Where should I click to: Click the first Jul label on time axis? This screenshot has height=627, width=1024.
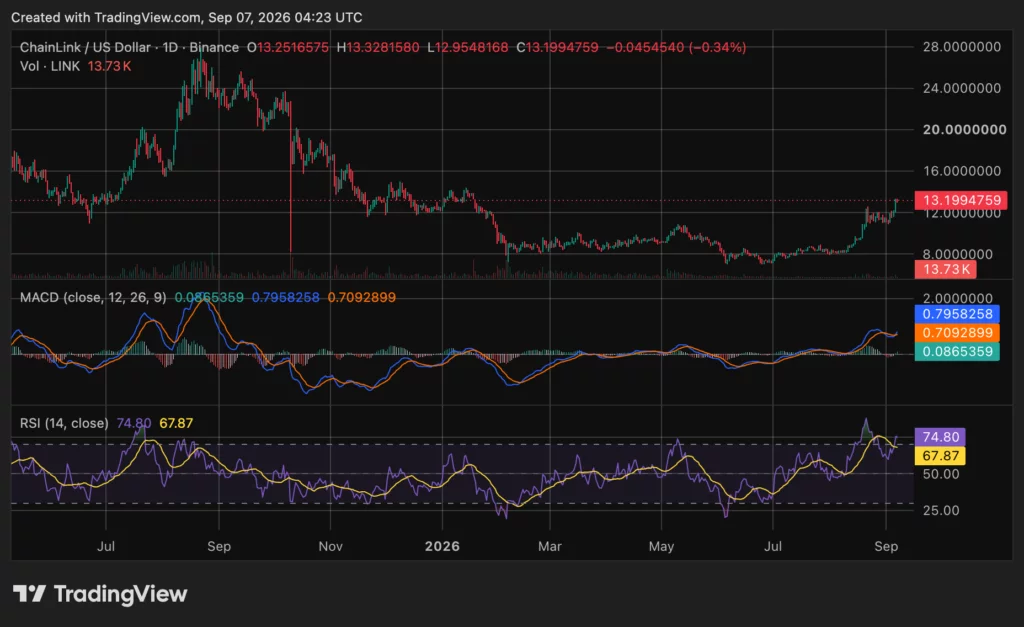tap(106, 546)
